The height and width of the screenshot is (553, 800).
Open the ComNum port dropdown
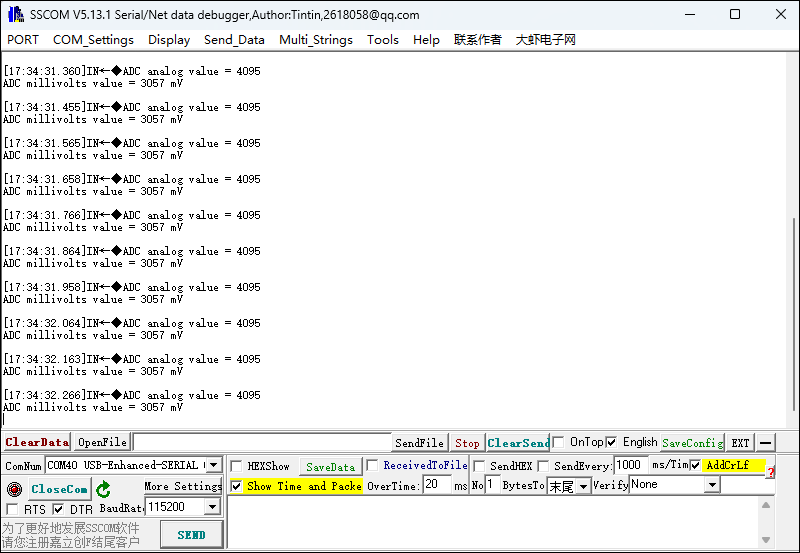tap(213, 466)
